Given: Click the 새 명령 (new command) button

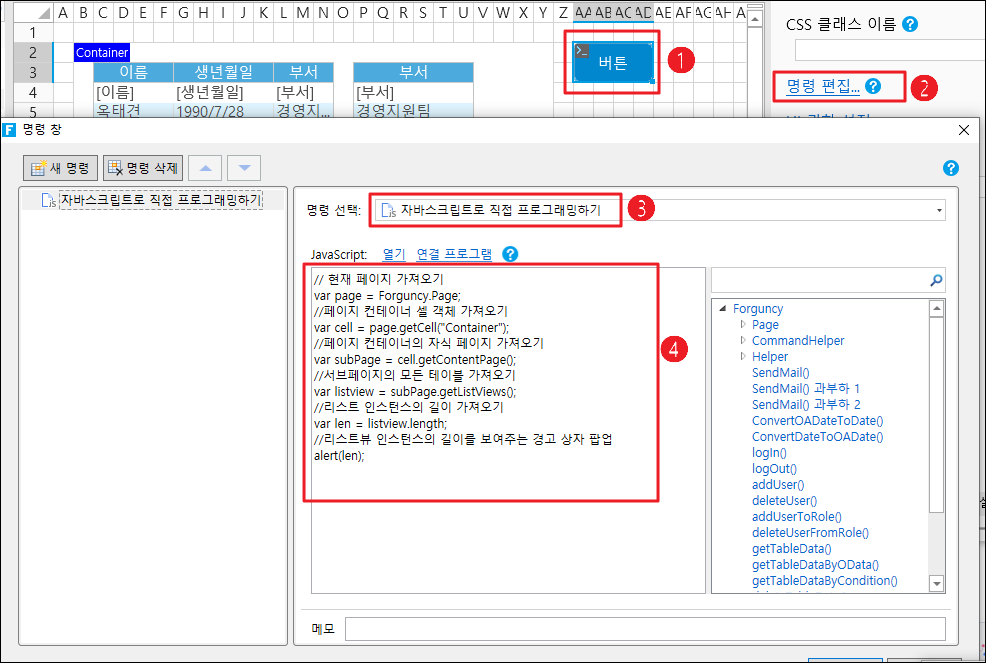Looking at the screenshot, I should point(60,168).
